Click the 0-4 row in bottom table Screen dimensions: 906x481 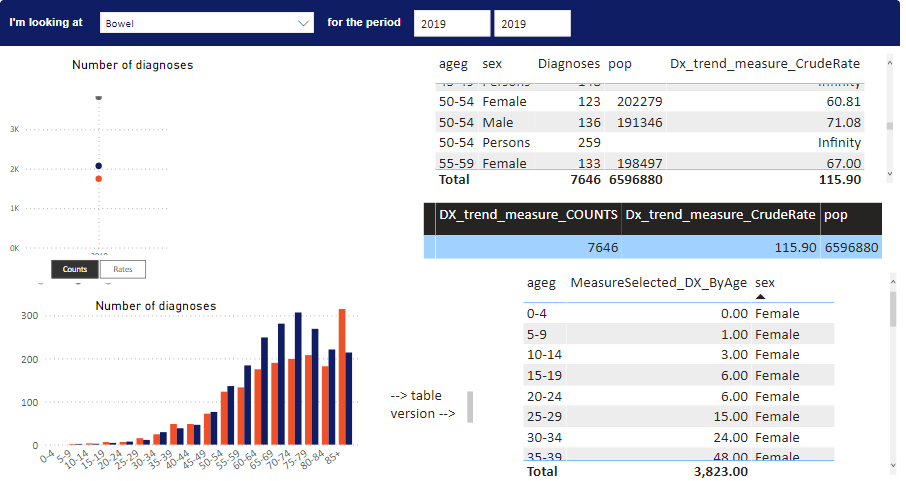[x=678, y=313]
